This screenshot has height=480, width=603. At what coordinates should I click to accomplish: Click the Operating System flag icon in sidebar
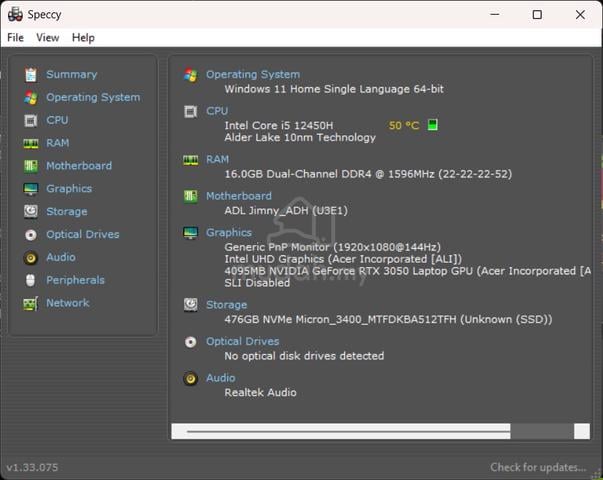click(x=31, y=98)
